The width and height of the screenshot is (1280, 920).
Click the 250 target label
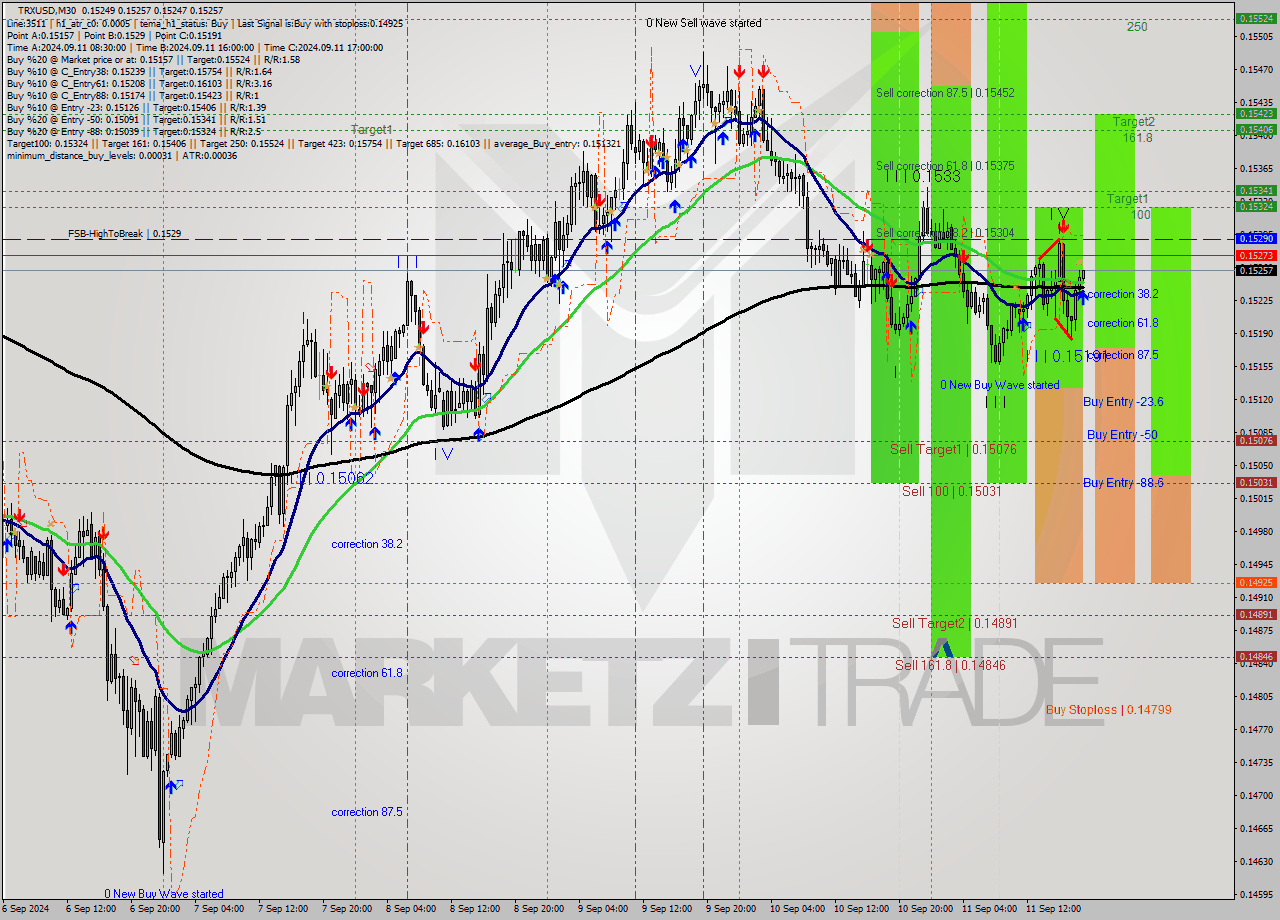(x=1137, y=27)
